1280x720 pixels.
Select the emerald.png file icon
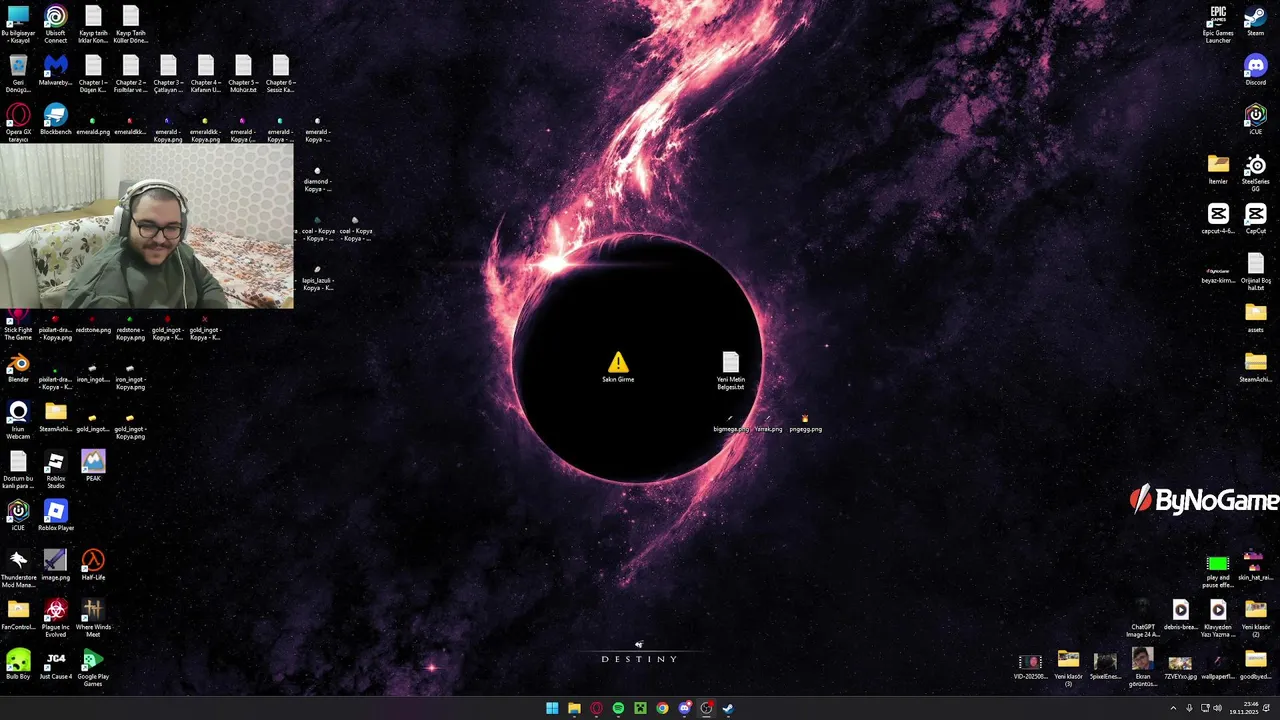pos(93,126)
